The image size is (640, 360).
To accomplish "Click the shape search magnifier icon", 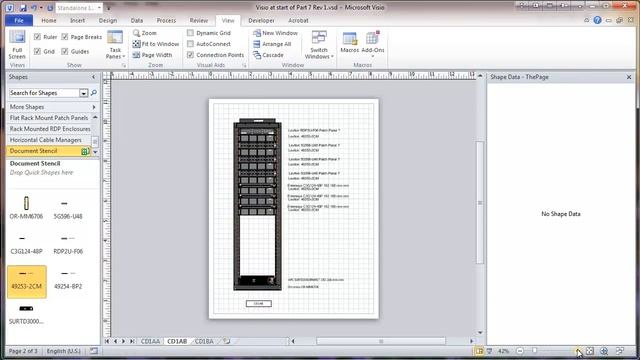I will [x=94, y=93].
